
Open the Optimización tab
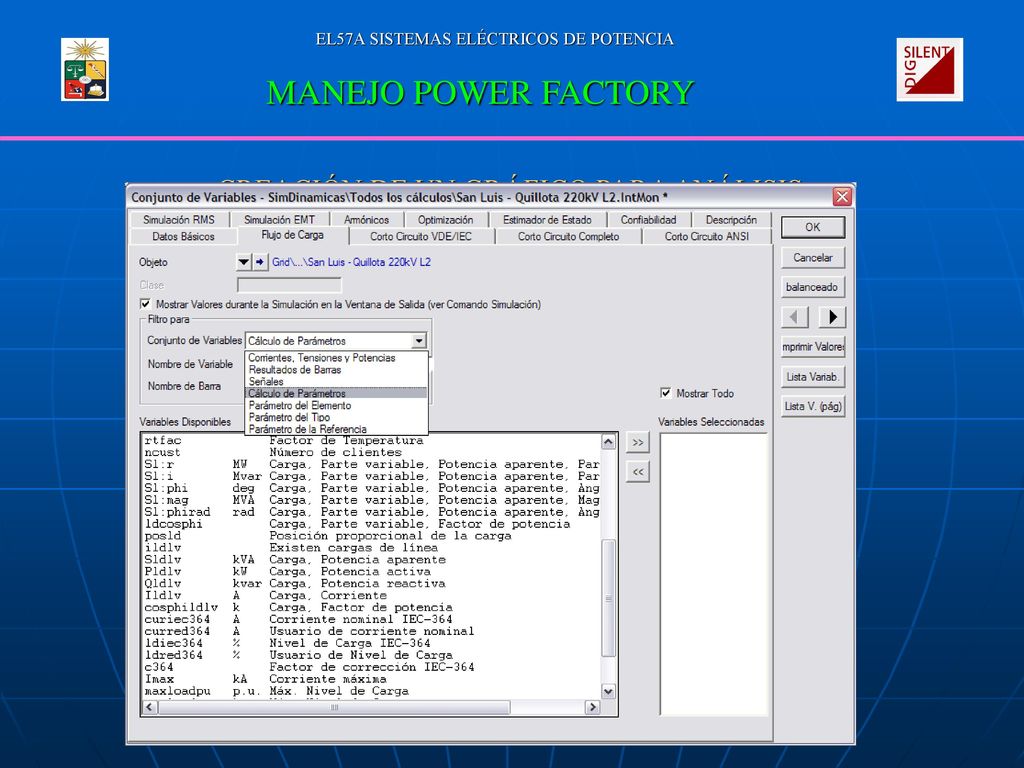(445, 220)
